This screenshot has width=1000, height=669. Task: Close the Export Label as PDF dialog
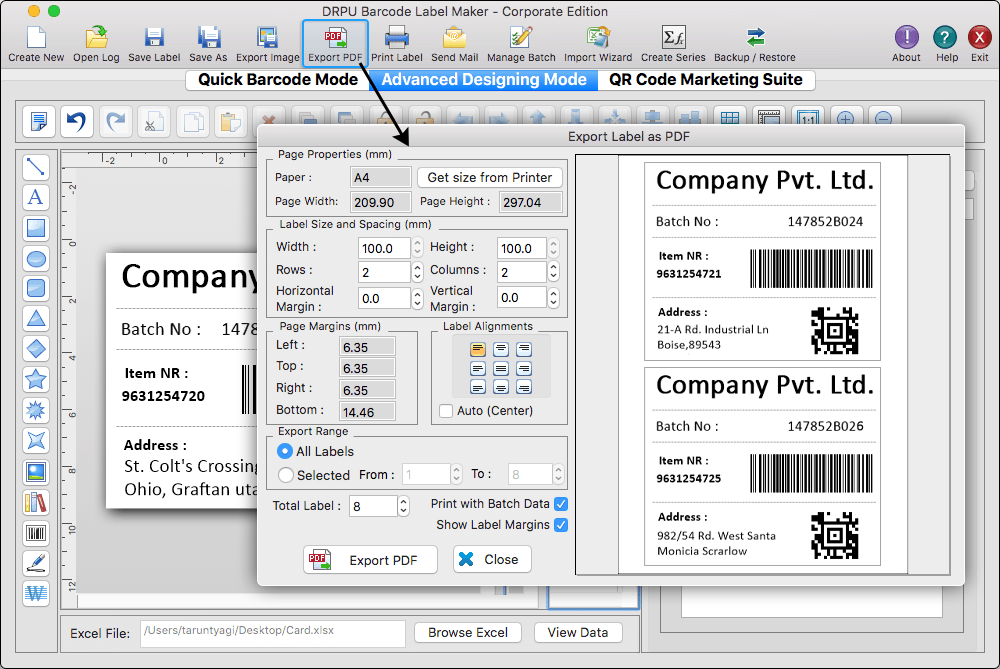492,559
